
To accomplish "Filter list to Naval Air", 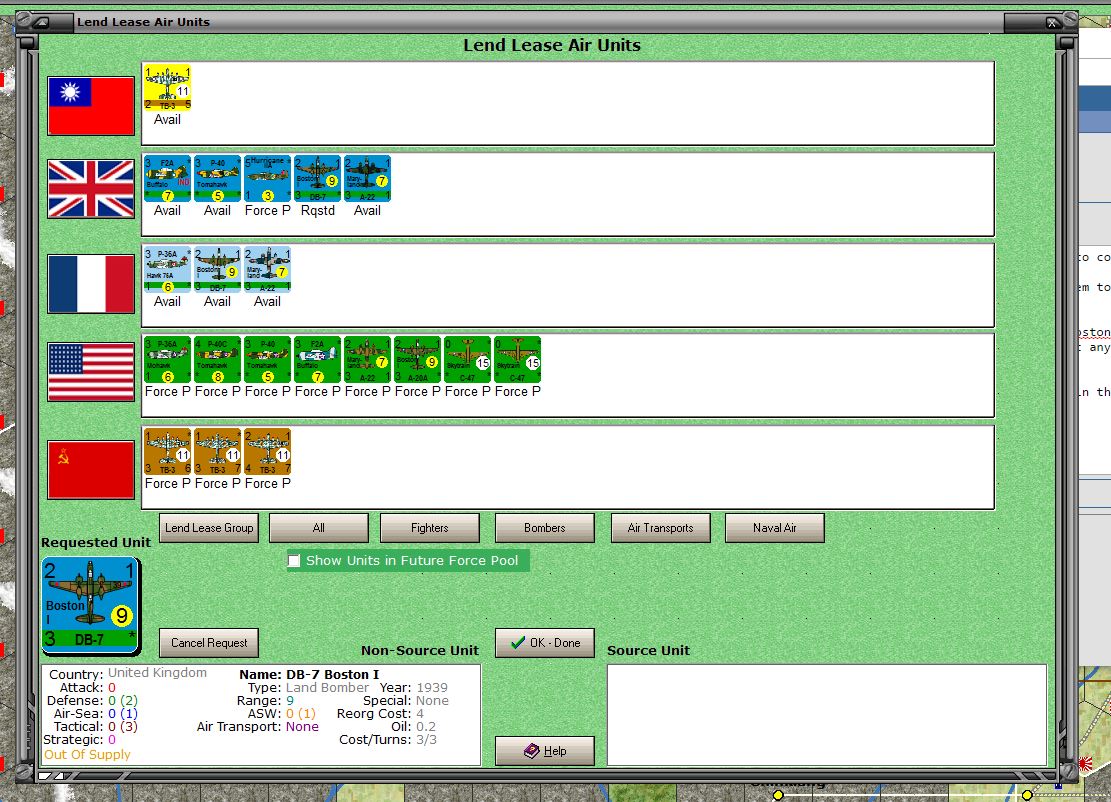I will click(774, 528).
